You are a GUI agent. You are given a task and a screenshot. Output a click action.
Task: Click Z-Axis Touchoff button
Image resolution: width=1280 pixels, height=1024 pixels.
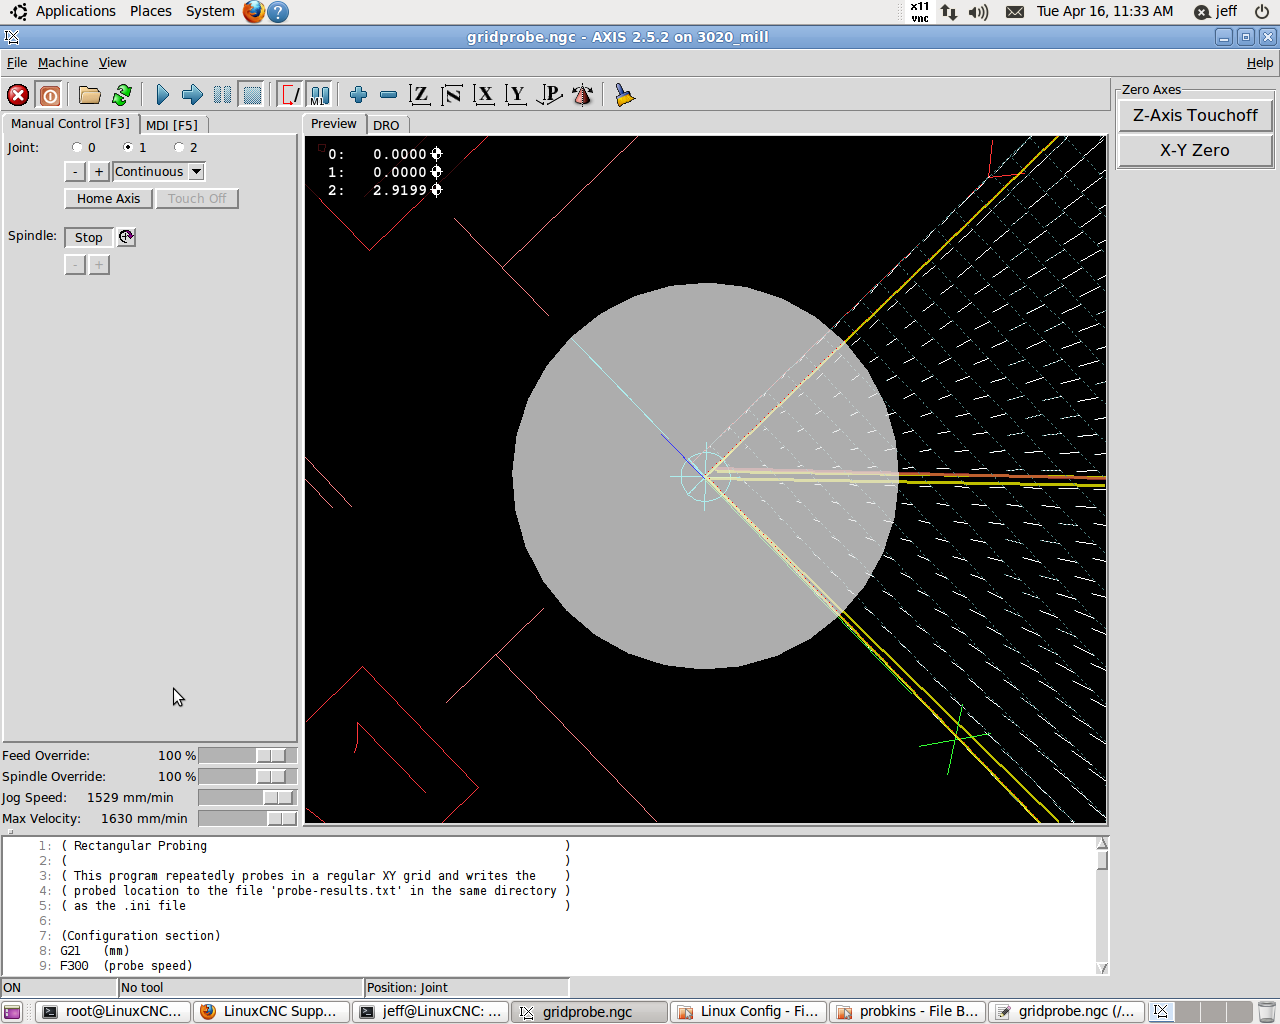(x=1195, y=115)
